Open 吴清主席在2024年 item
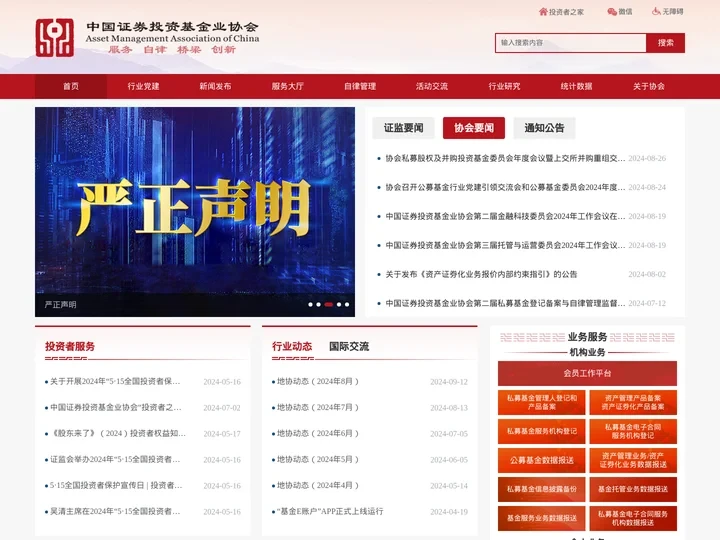The width and height of the screenshot is (720, 540). 115,511
